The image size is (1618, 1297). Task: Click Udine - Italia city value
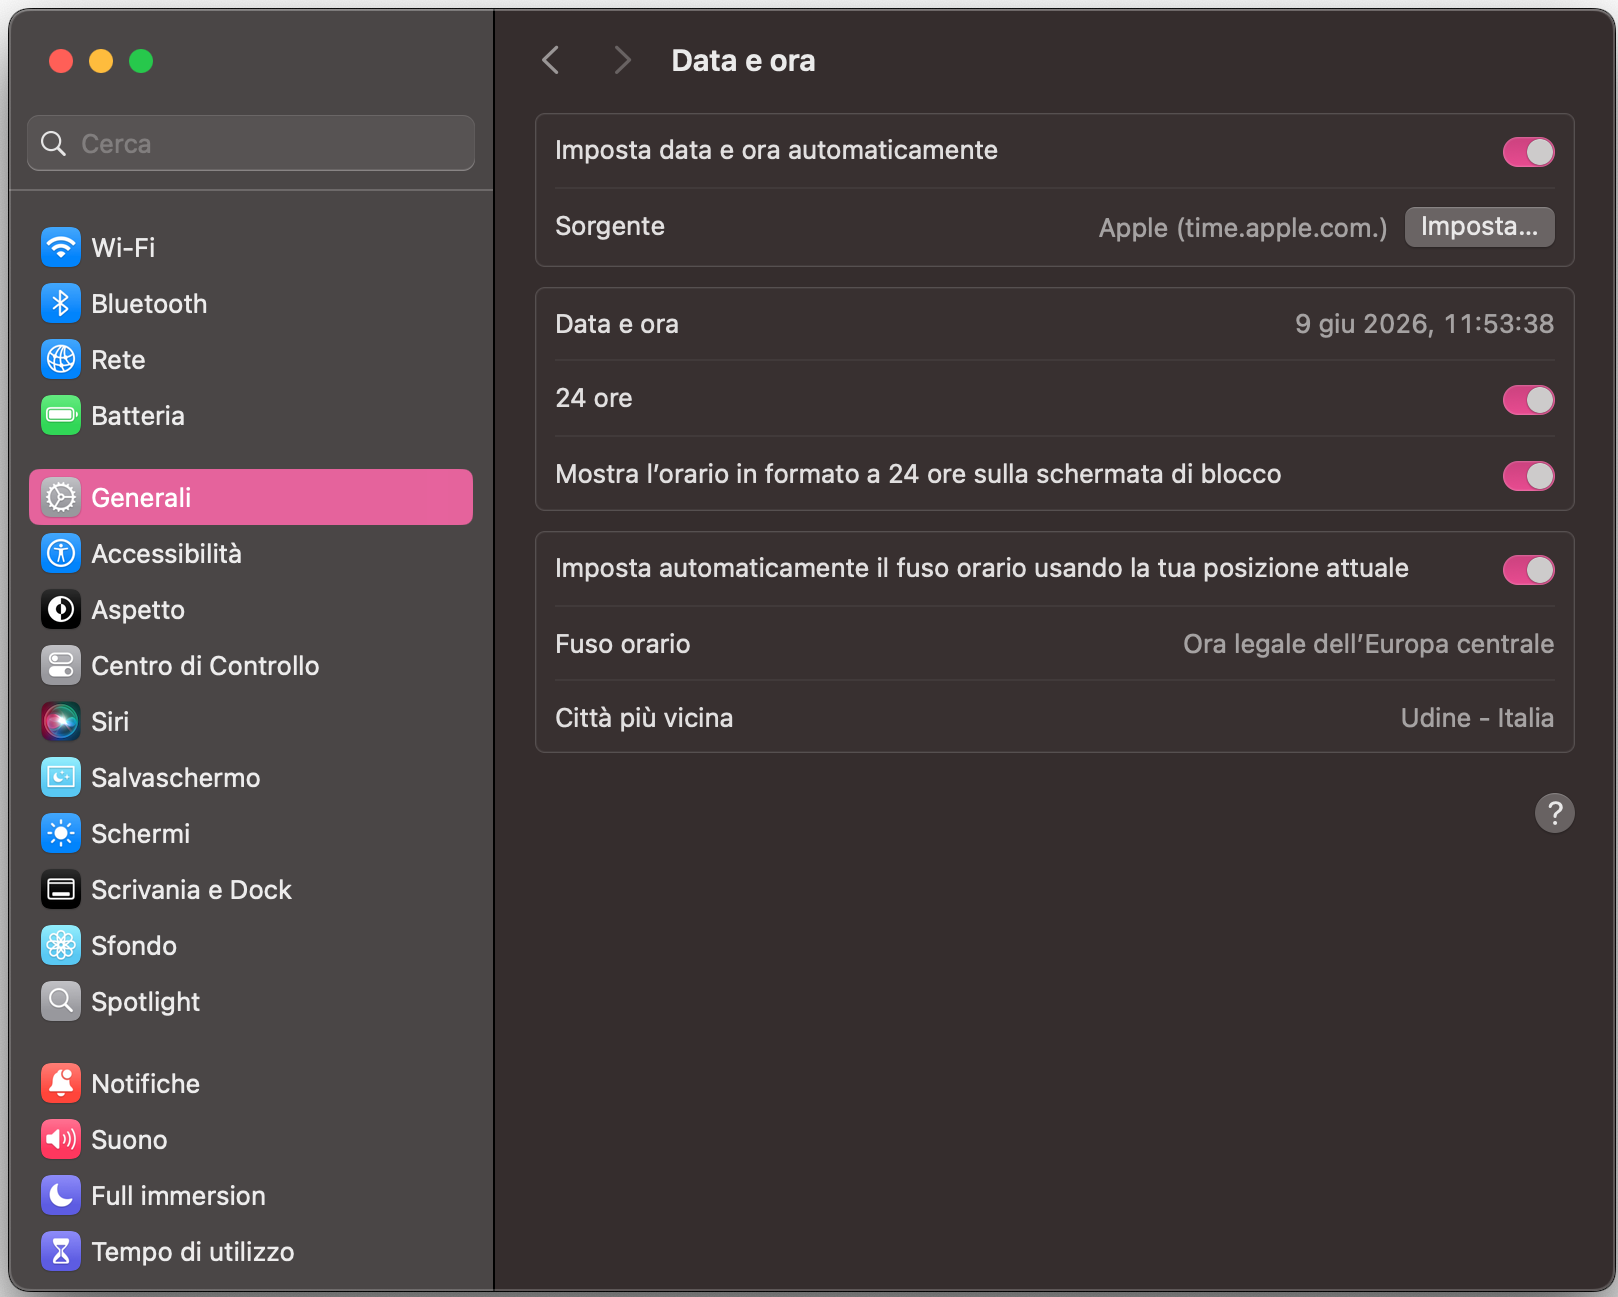(1477, 718)
